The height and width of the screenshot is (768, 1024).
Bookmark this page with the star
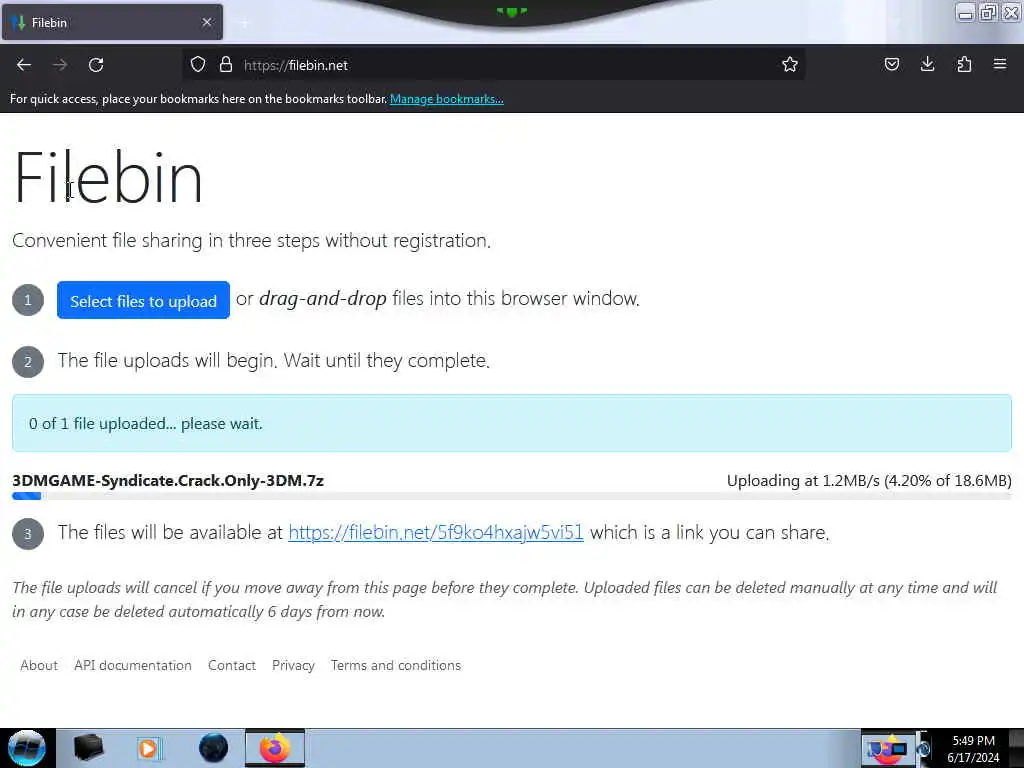(790, 65)
